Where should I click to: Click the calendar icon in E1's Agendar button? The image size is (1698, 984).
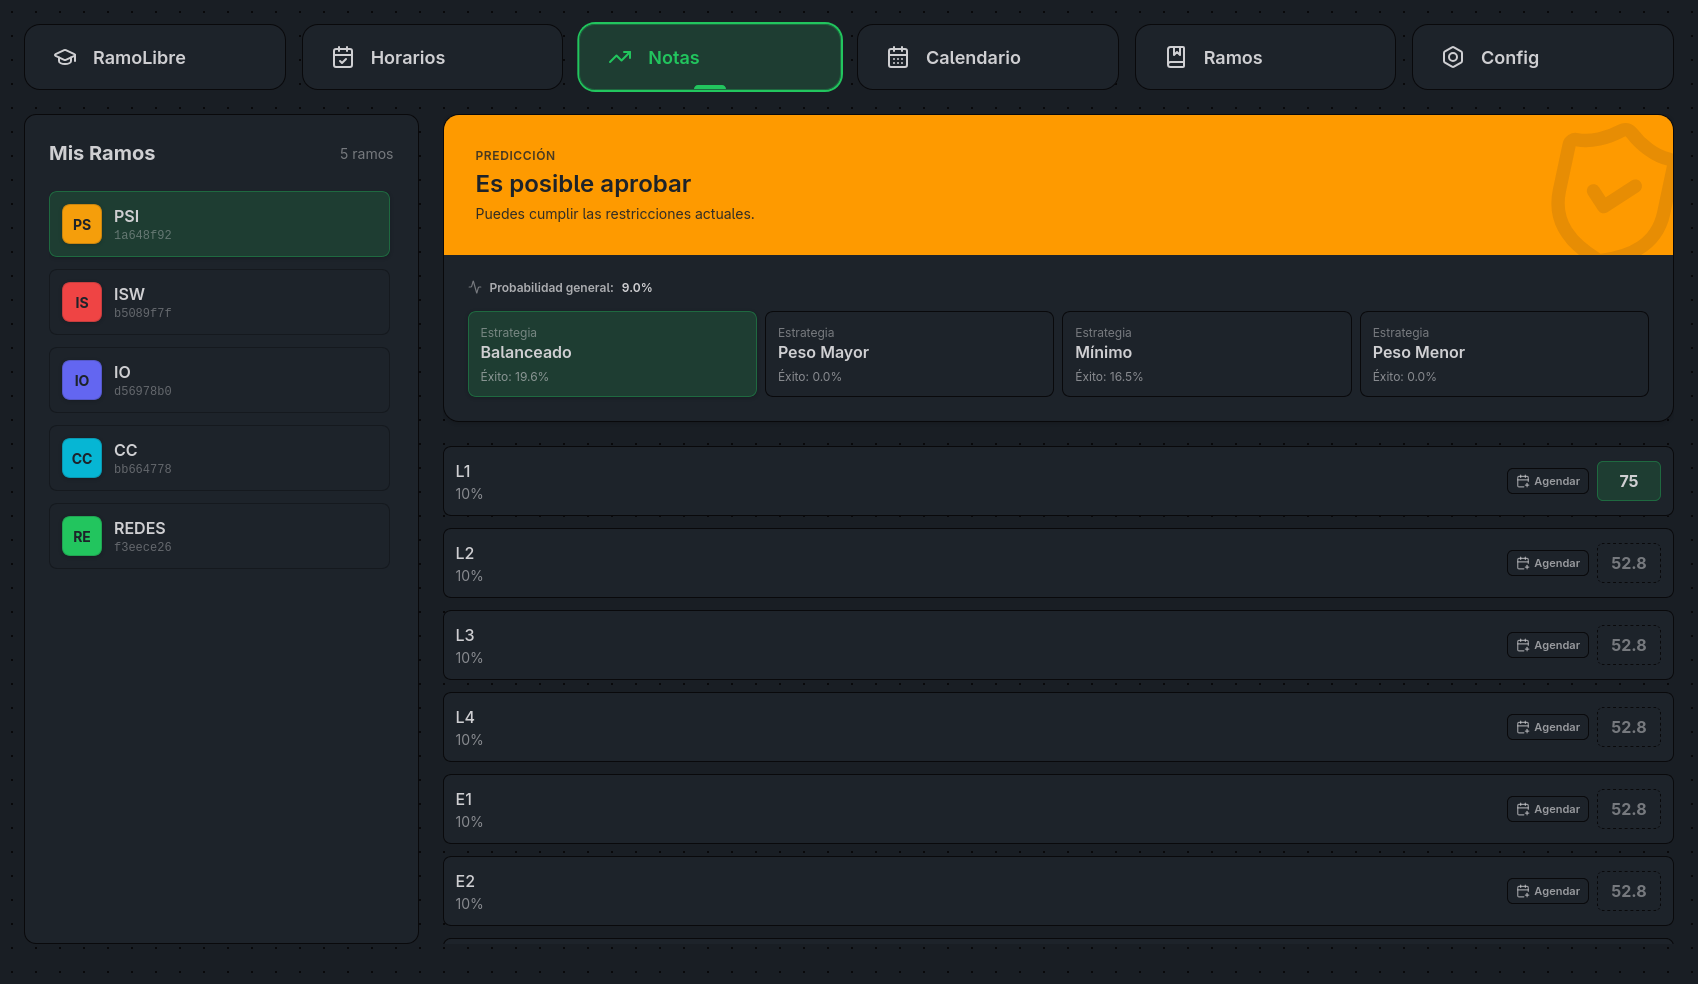click(1523, 809)
